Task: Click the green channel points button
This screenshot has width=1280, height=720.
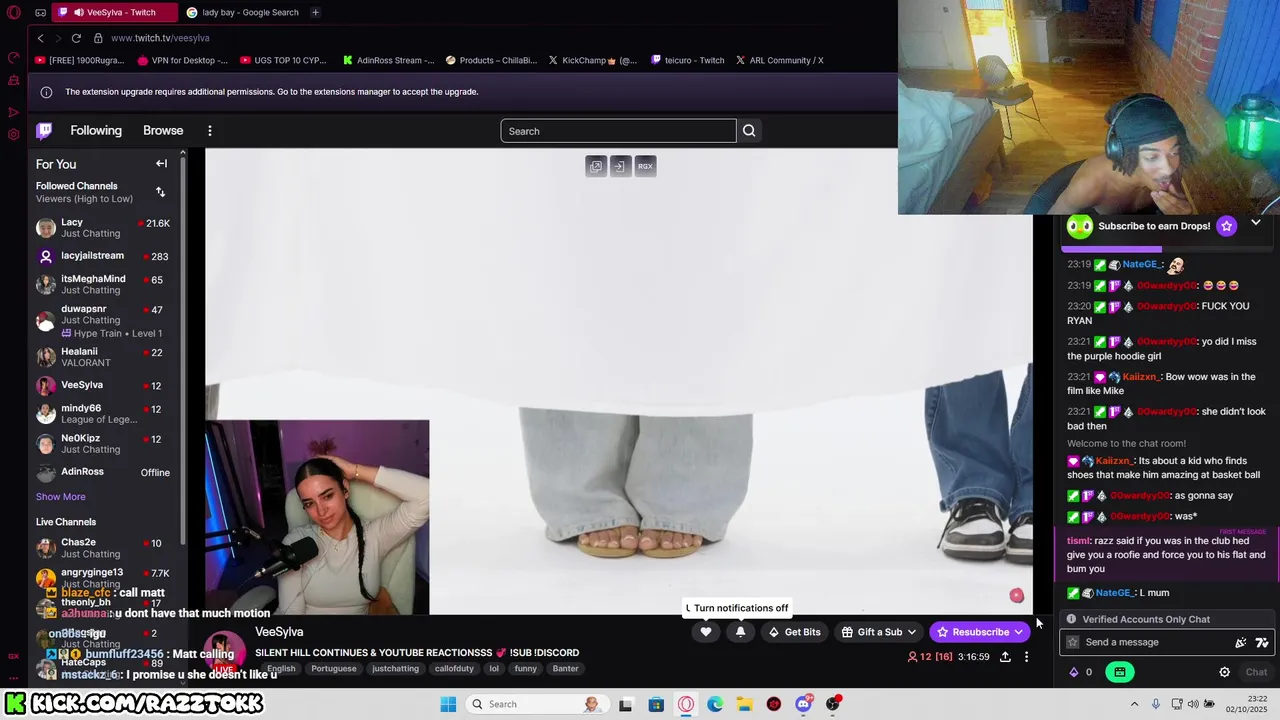Action: (1120, 672)
